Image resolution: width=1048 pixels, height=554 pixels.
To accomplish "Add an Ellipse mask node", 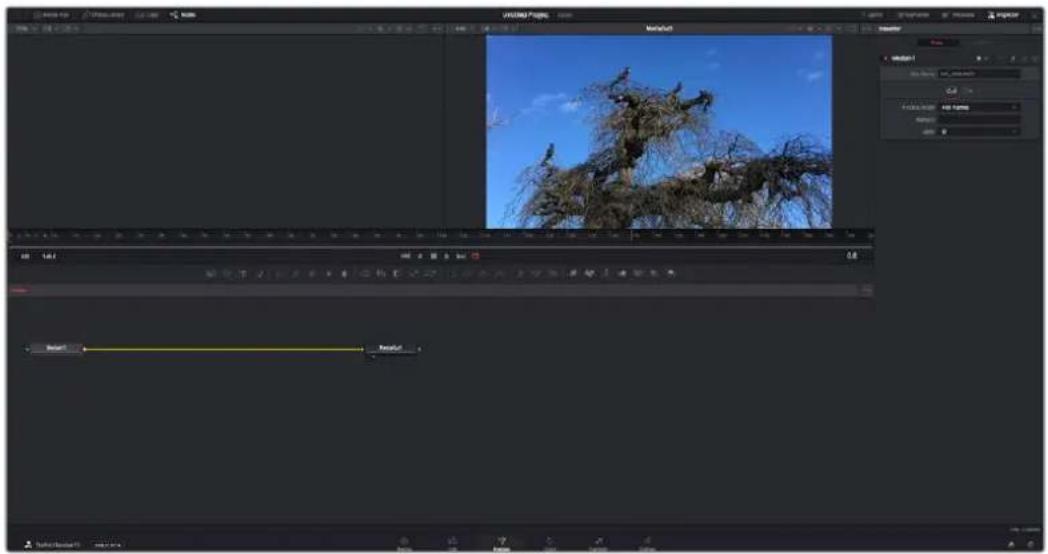I will pos(468,273).
